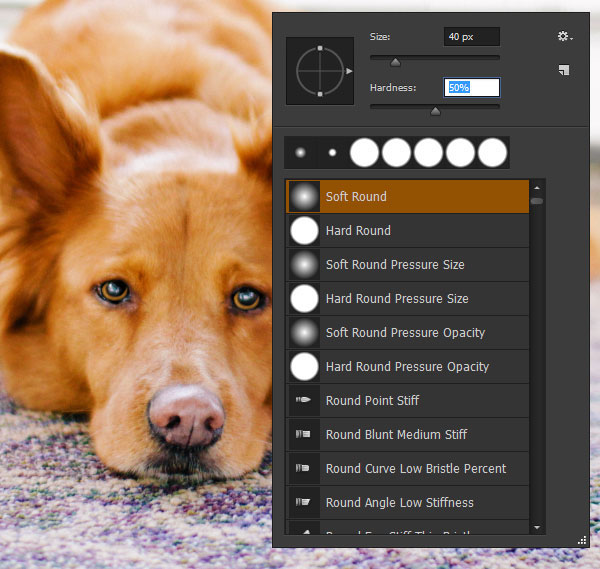Select the sixth recent brush circle

(460, 153)
